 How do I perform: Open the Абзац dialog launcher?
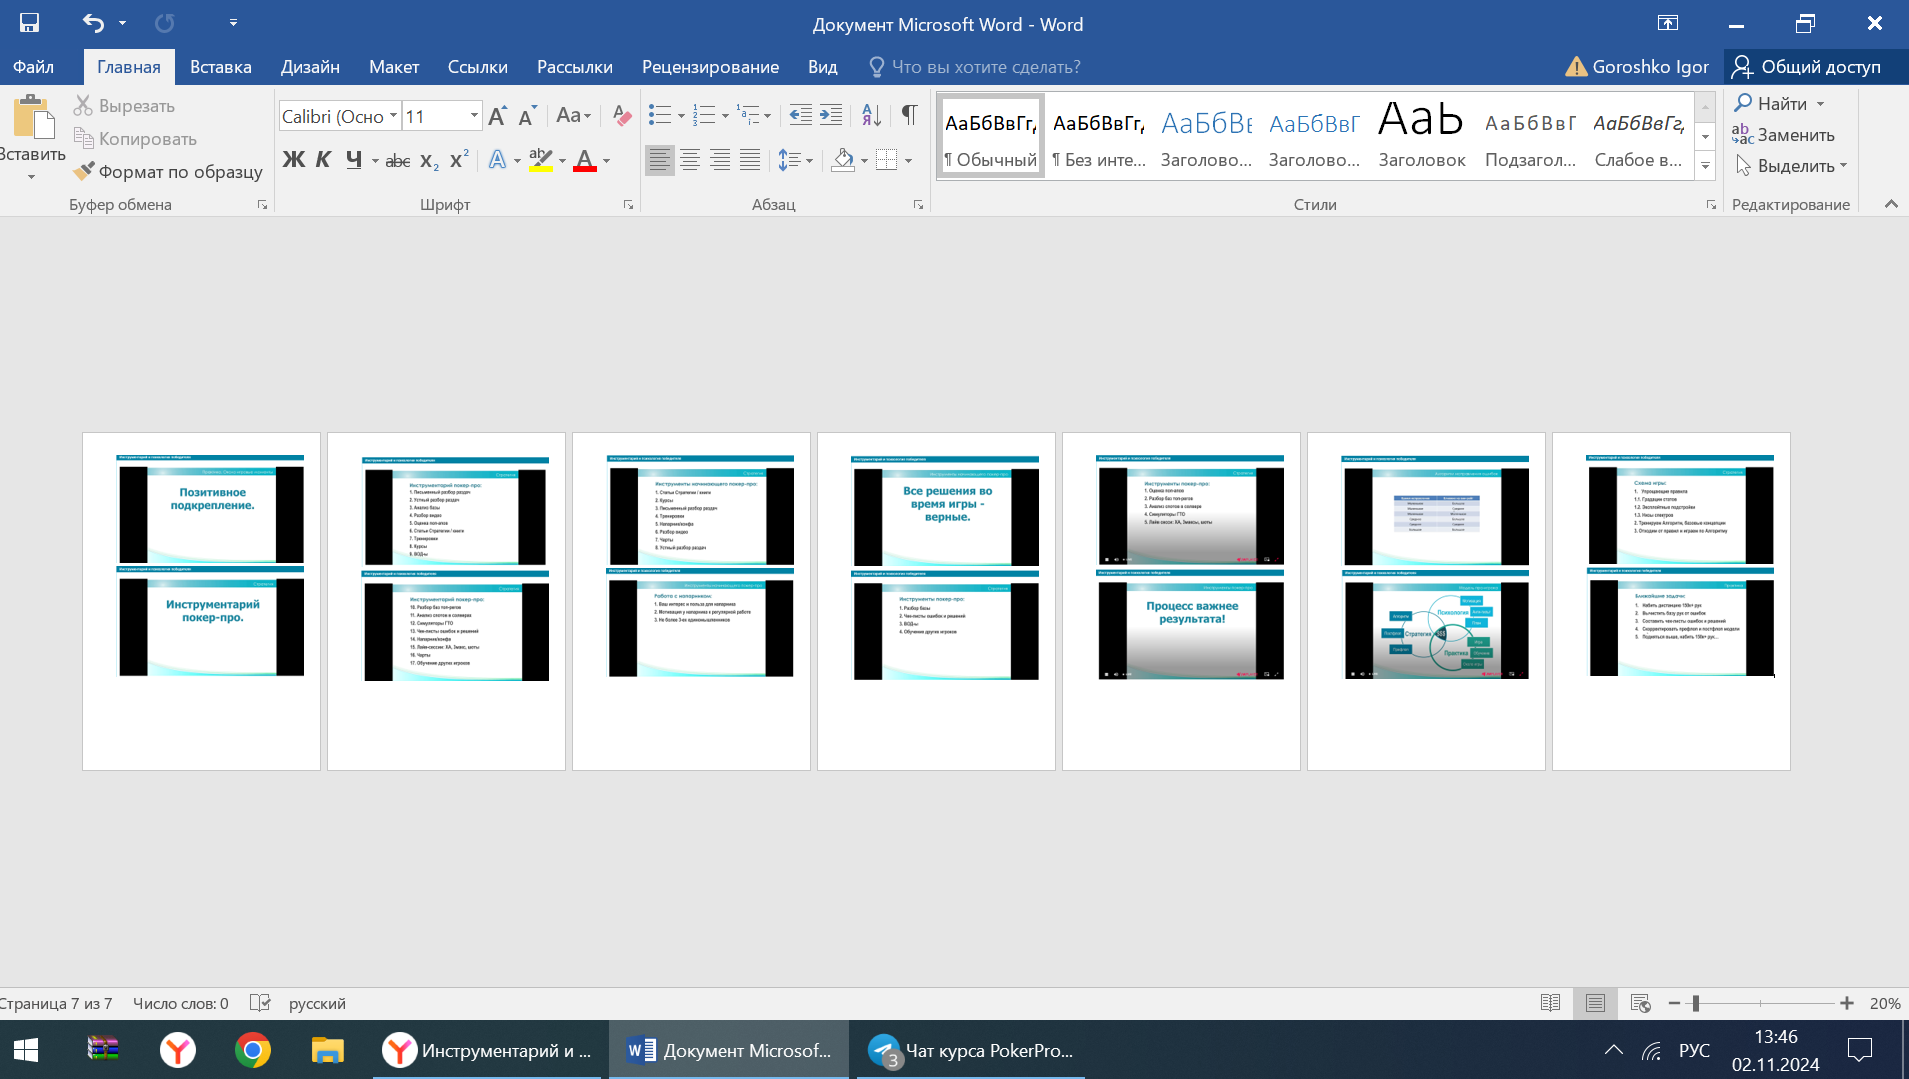click(x=918, y=205)
